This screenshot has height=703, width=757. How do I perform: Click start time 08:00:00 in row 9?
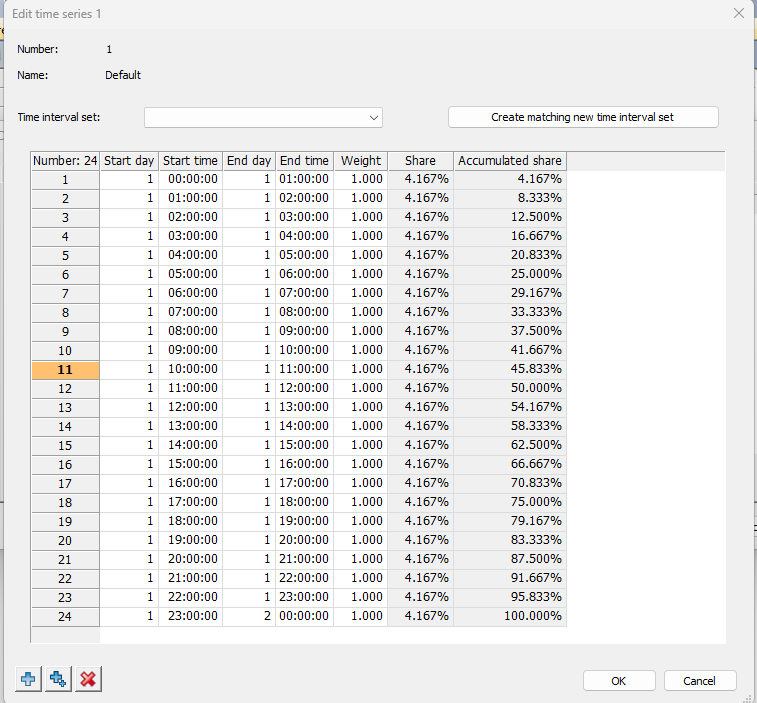[190, 331]
